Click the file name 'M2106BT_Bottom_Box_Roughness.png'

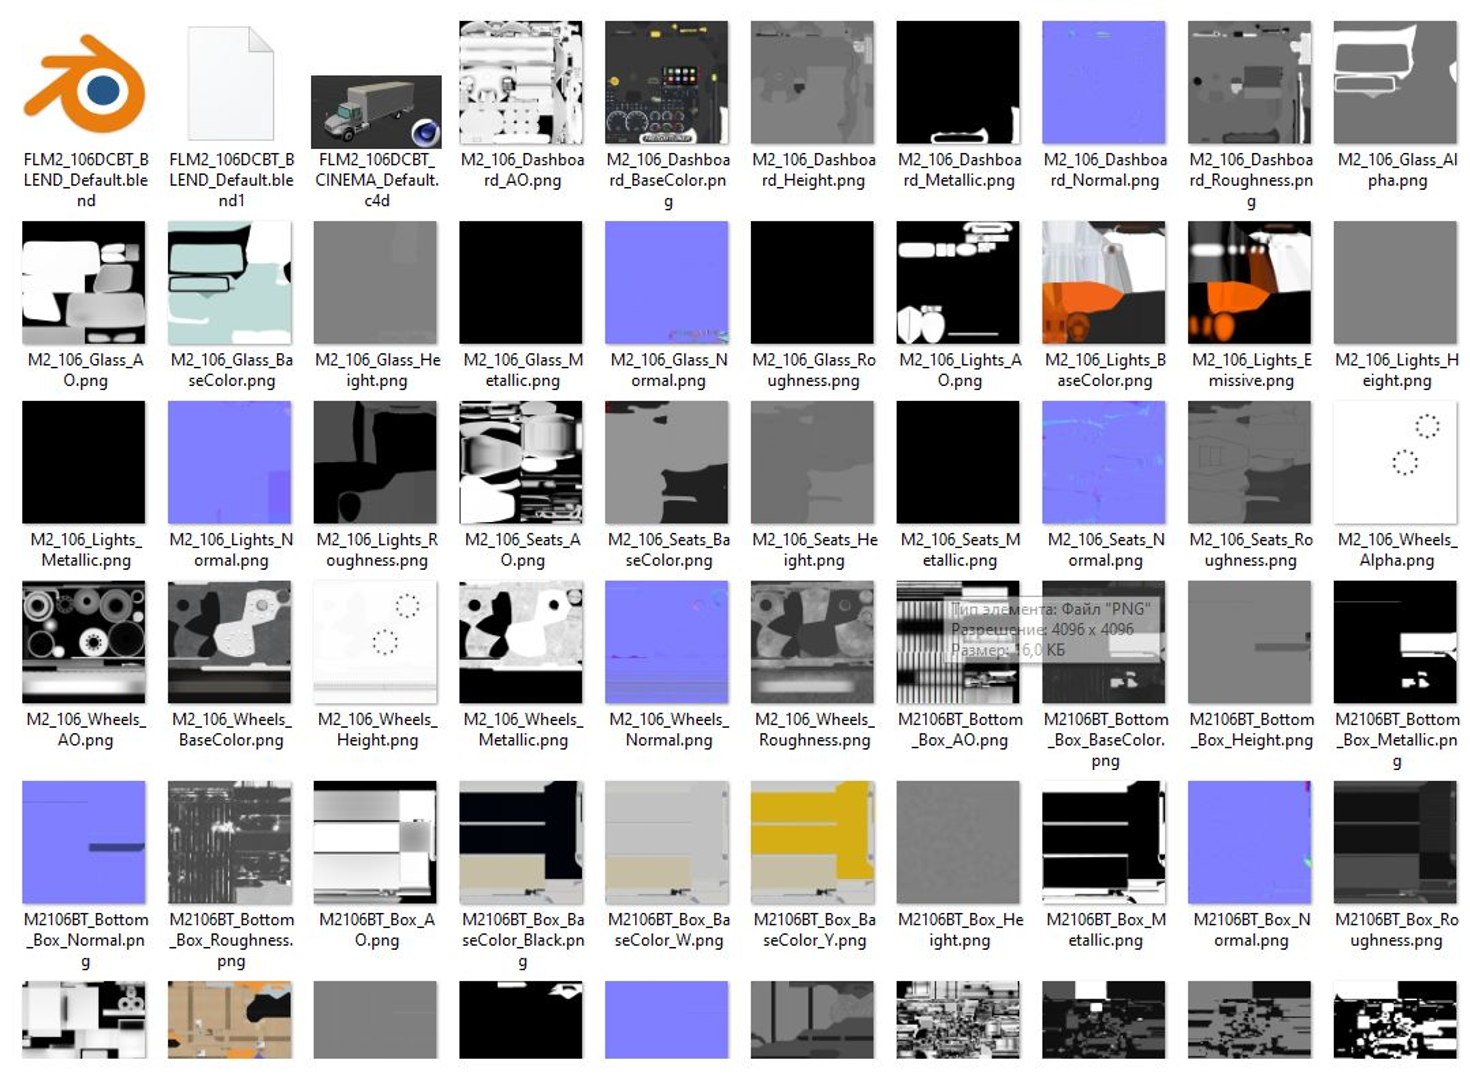pos(231,940)
